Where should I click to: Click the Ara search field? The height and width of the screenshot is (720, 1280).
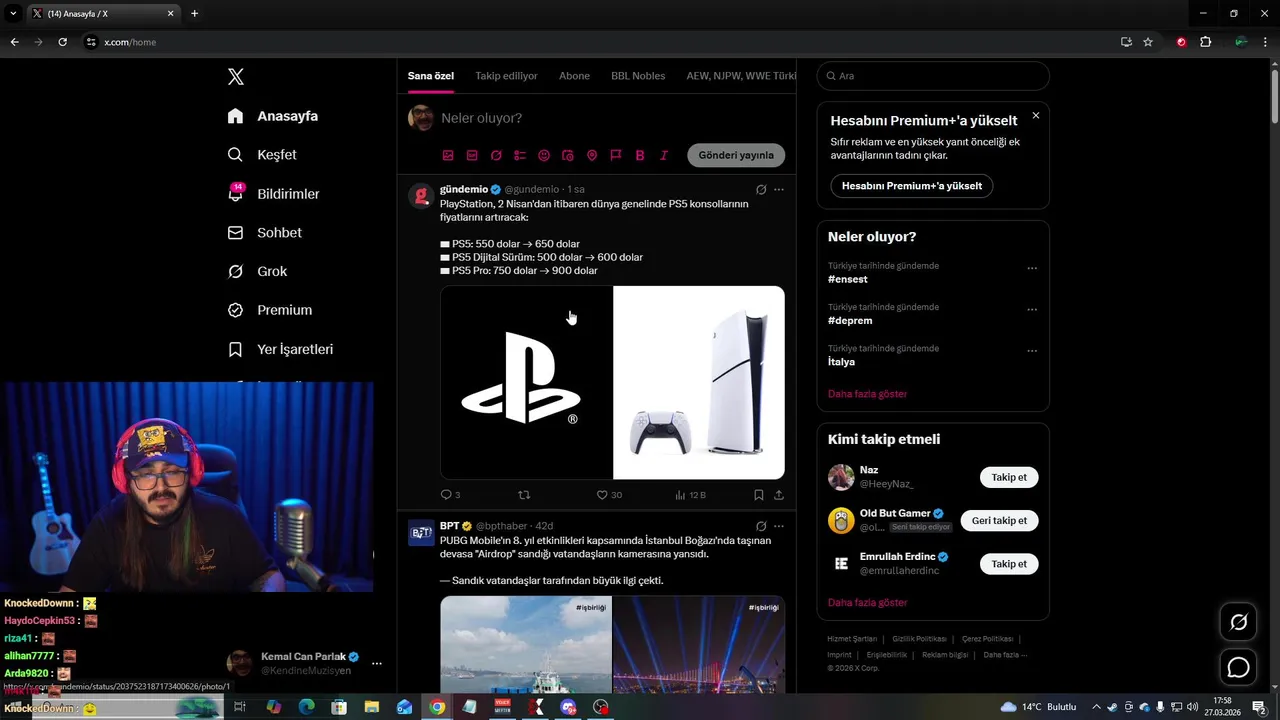click(933, 76)
